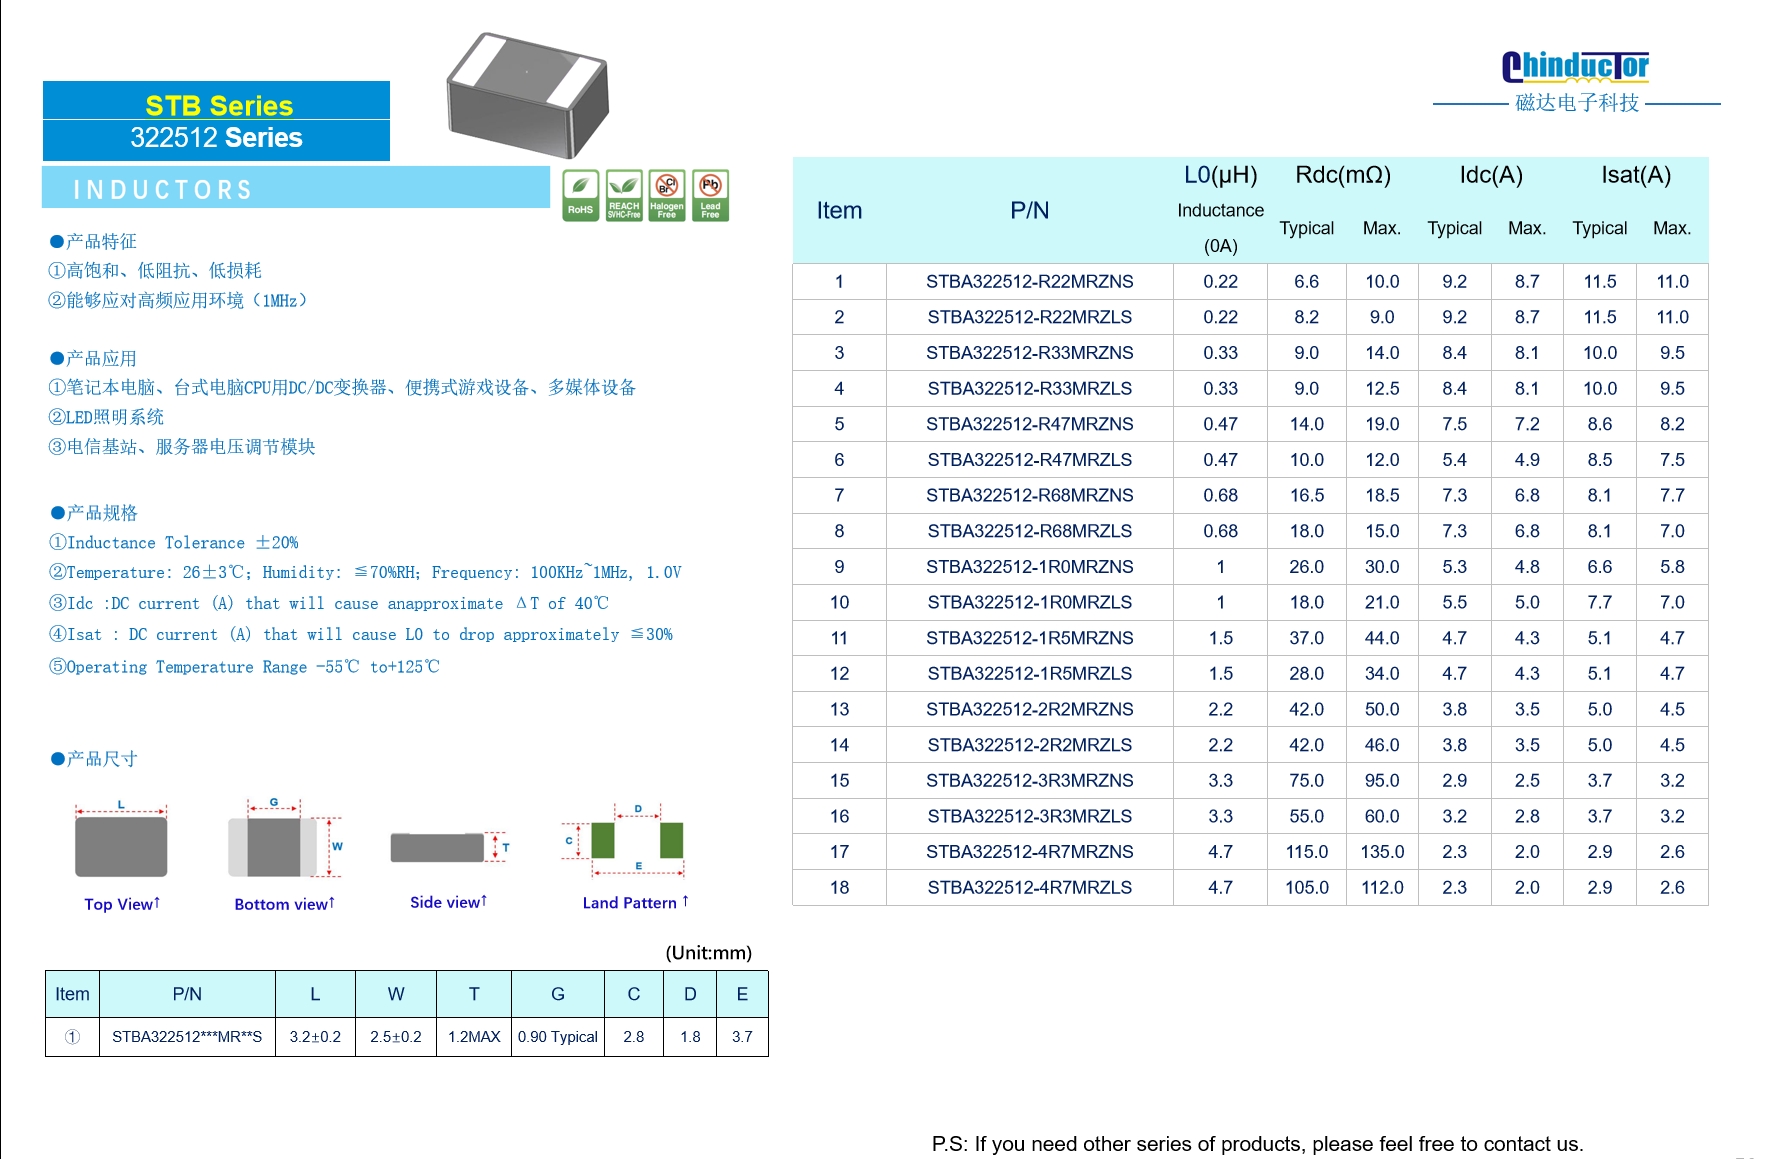This screenshot has width=1769, height=1159.
Task: Click the Idc(A) column header
Action: click(1491, 176)
